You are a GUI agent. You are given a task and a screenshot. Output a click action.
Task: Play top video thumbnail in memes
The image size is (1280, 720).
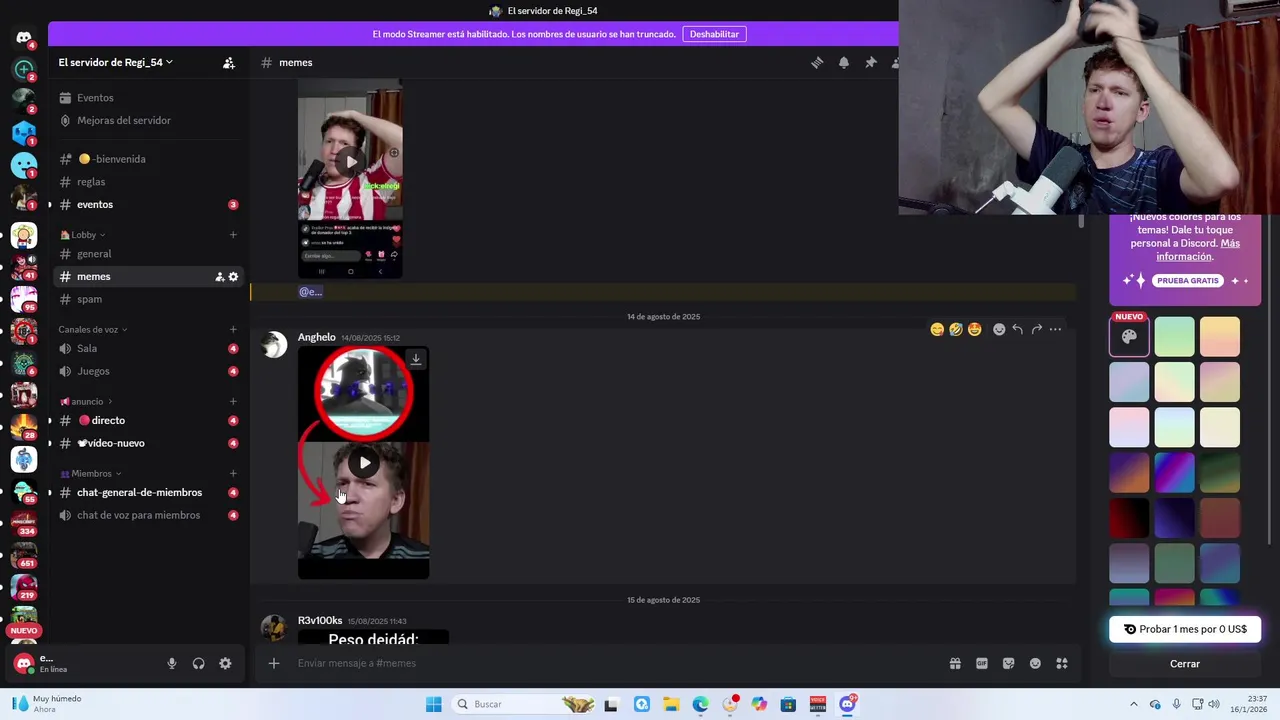tap(350, 162)
